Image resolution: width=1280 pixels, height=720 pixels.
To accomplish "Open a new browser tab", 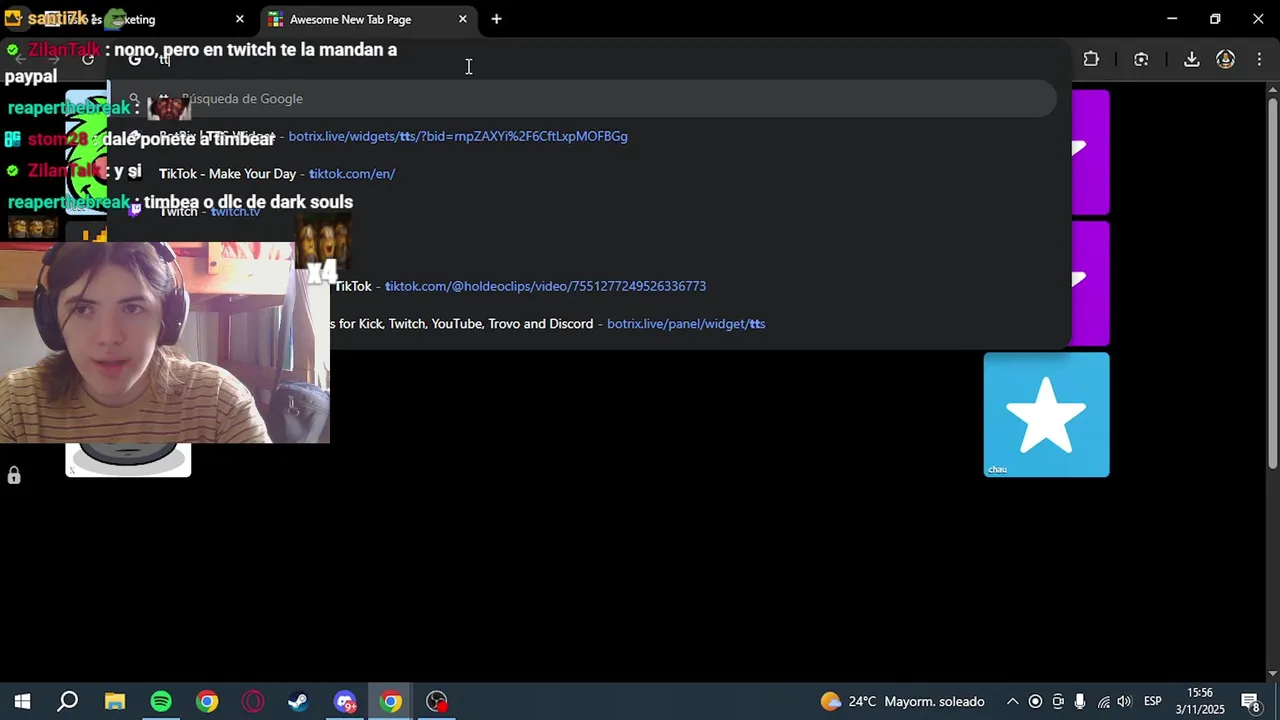I will 496,19.
